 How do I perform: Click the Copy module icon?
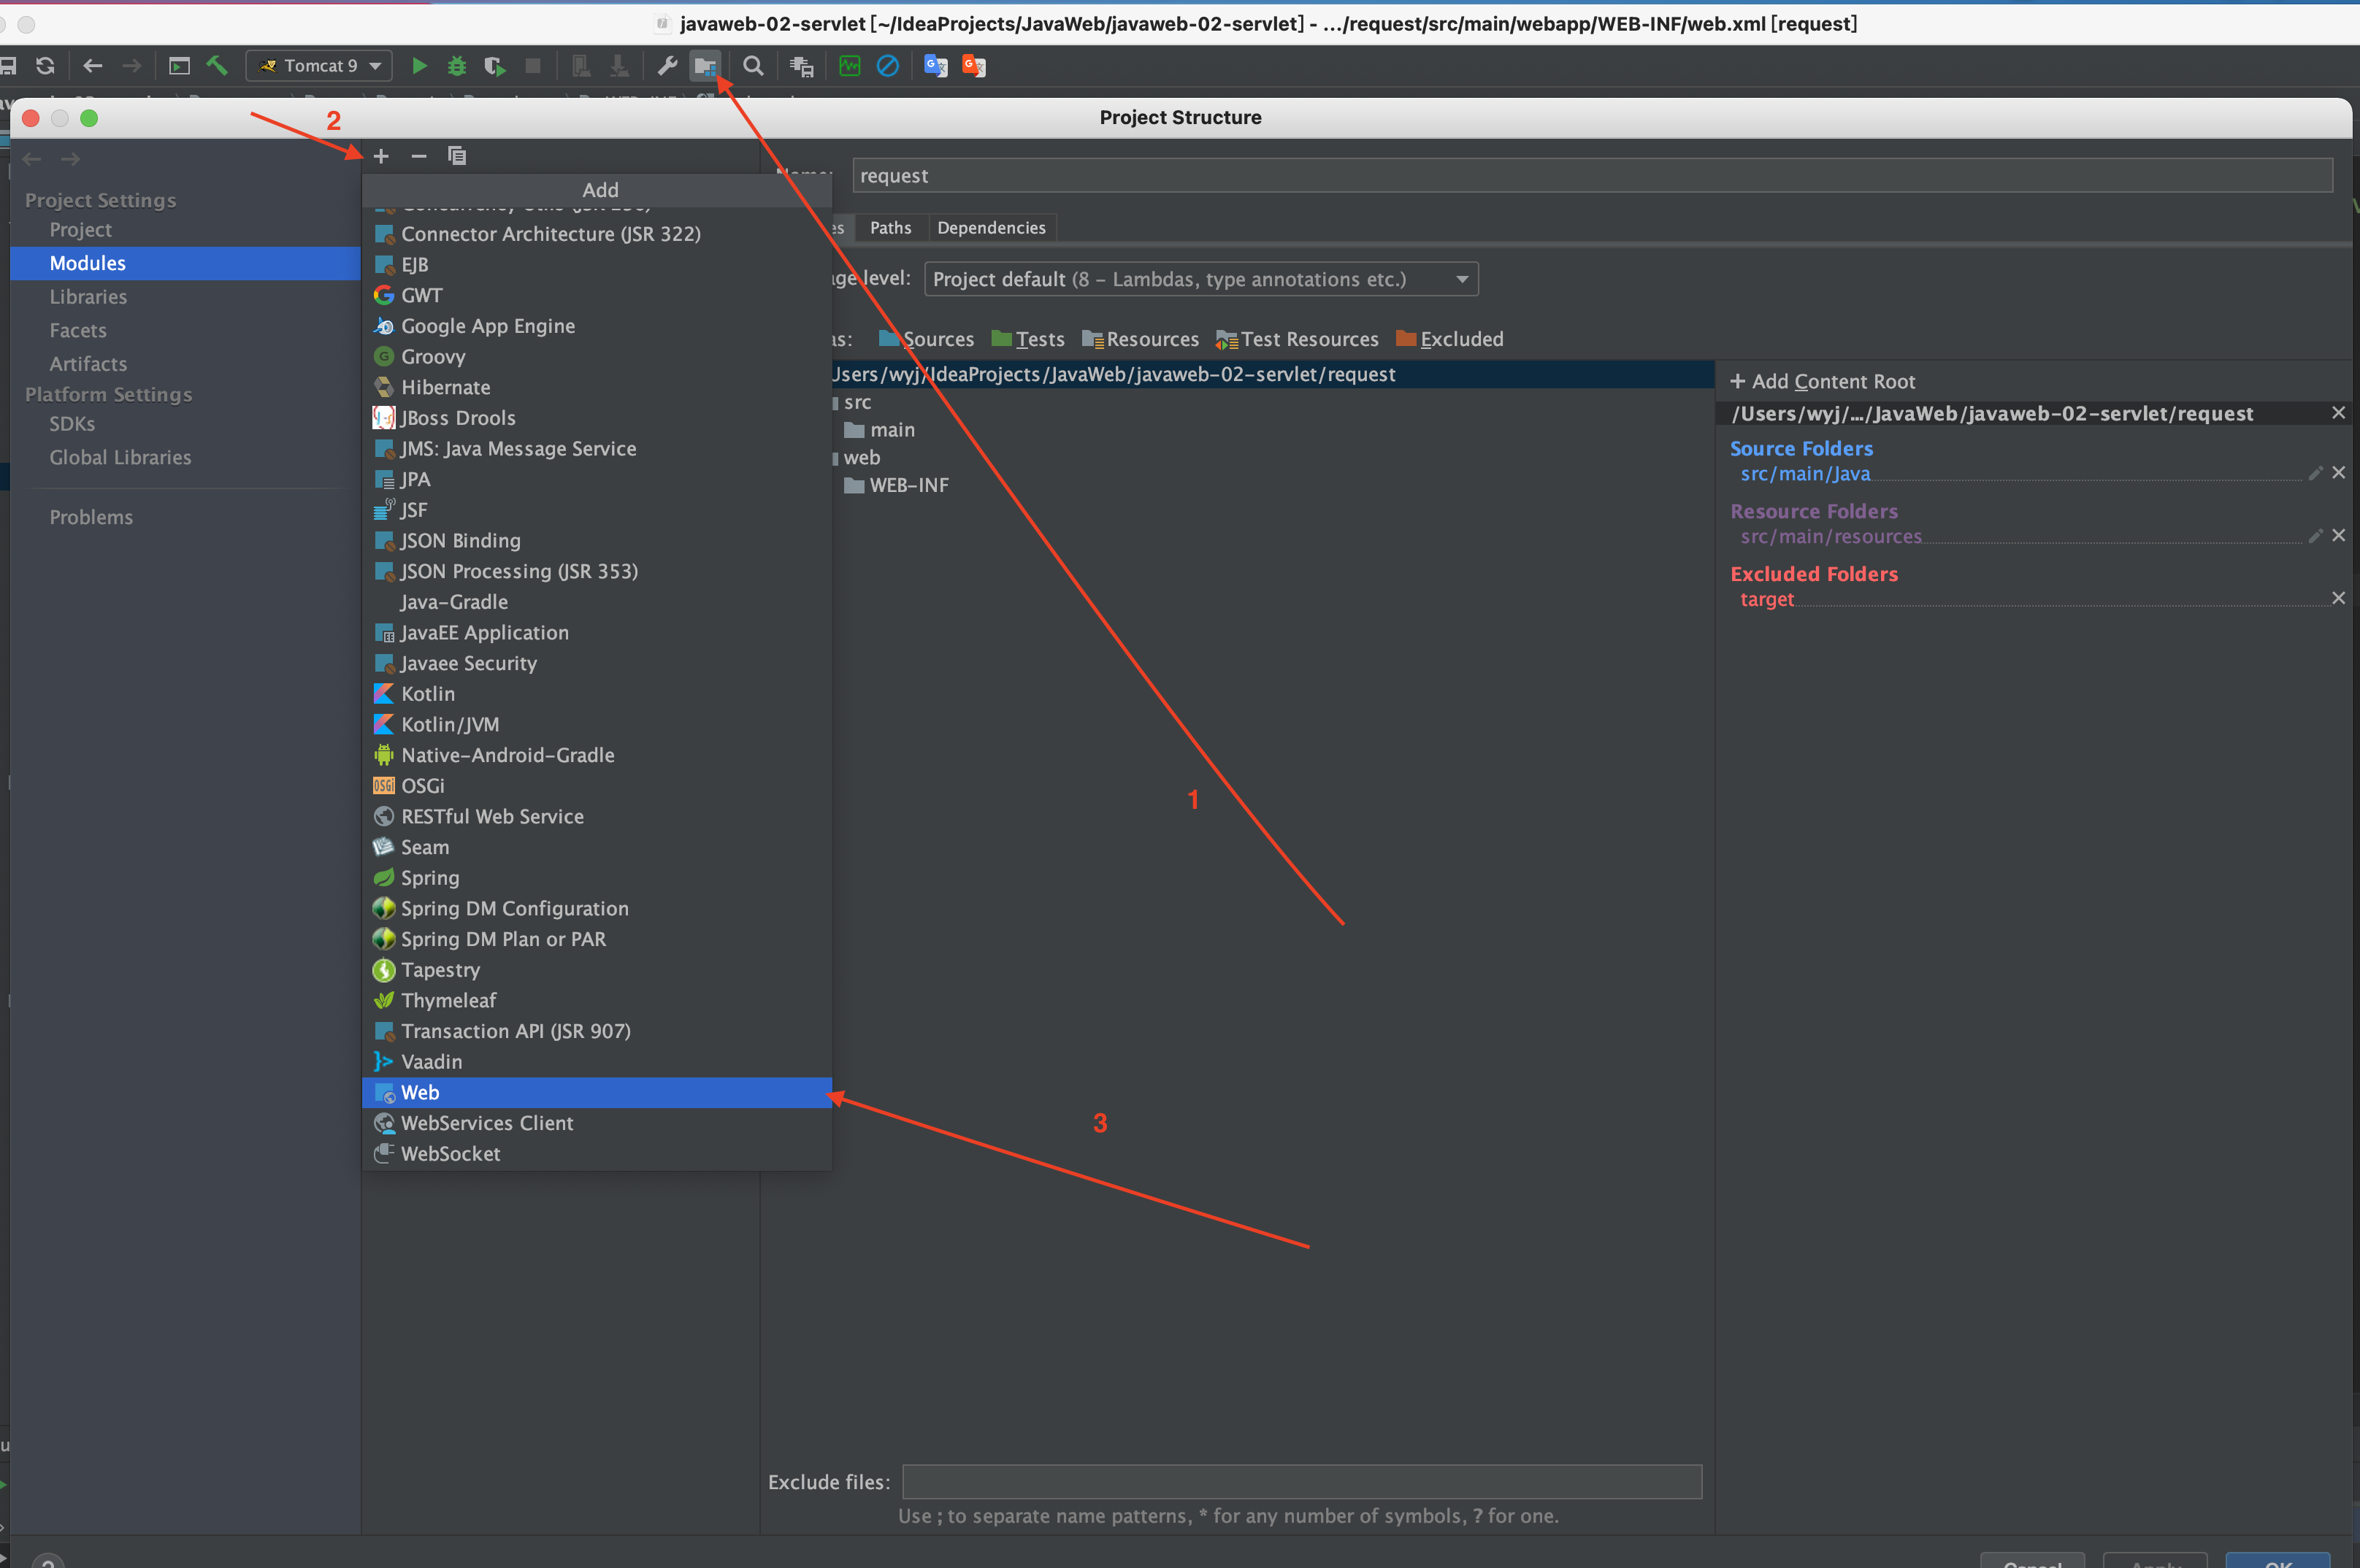point(457,156)
